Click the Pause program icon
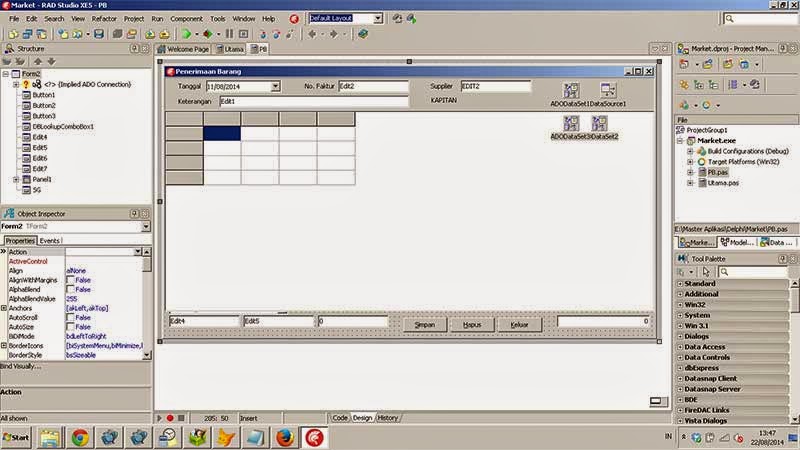The width and height of the screenshot is (800, 450). 230,34
